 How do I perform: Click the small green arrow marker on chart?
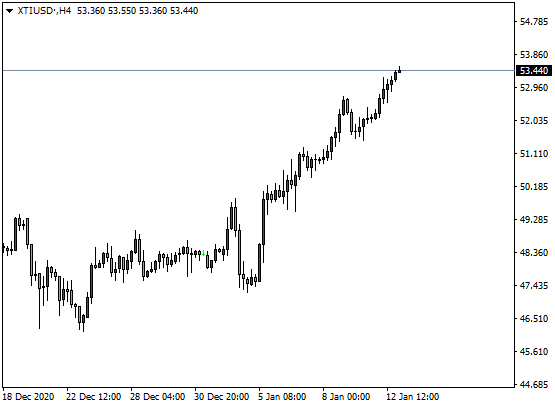pos(204,253)
